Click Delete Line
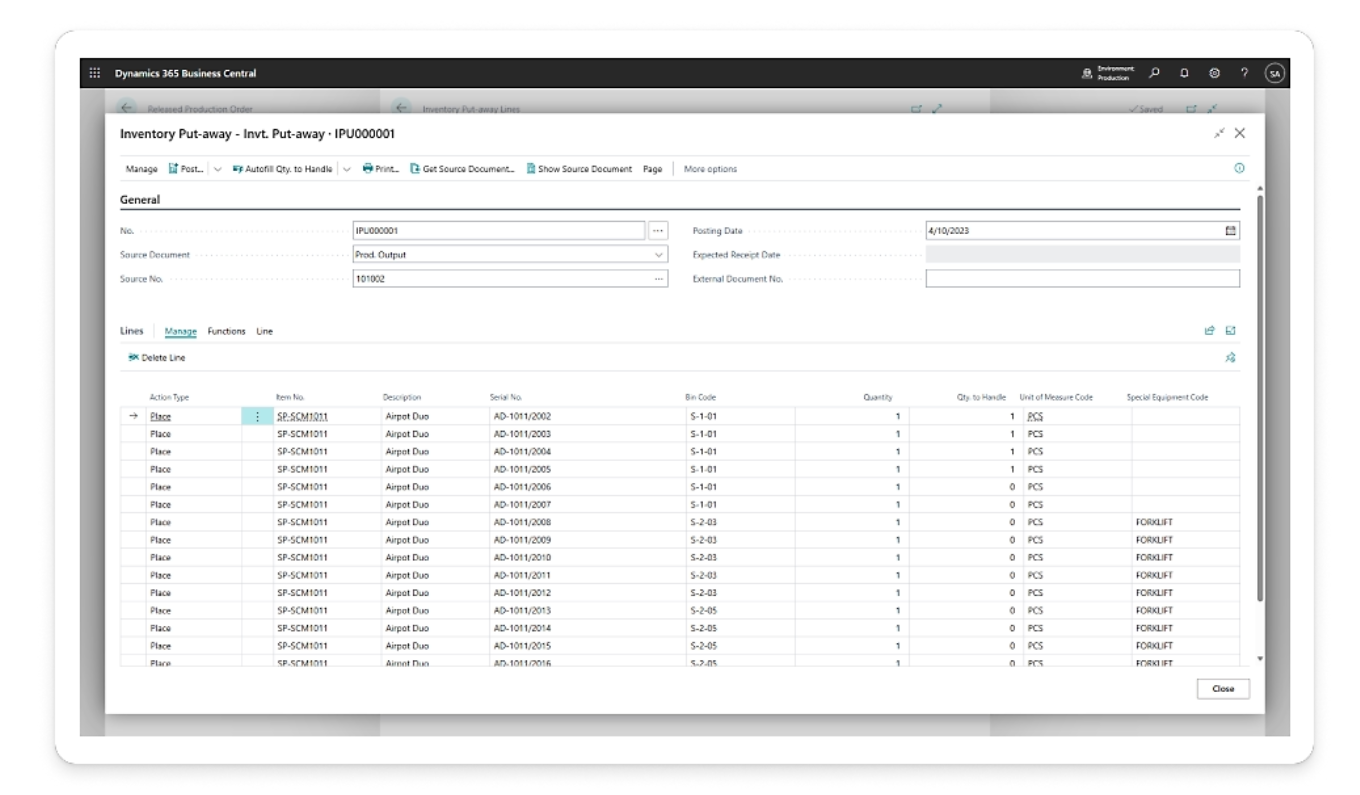This screenshot has width=1360, height=795. [x=157, y=357]
